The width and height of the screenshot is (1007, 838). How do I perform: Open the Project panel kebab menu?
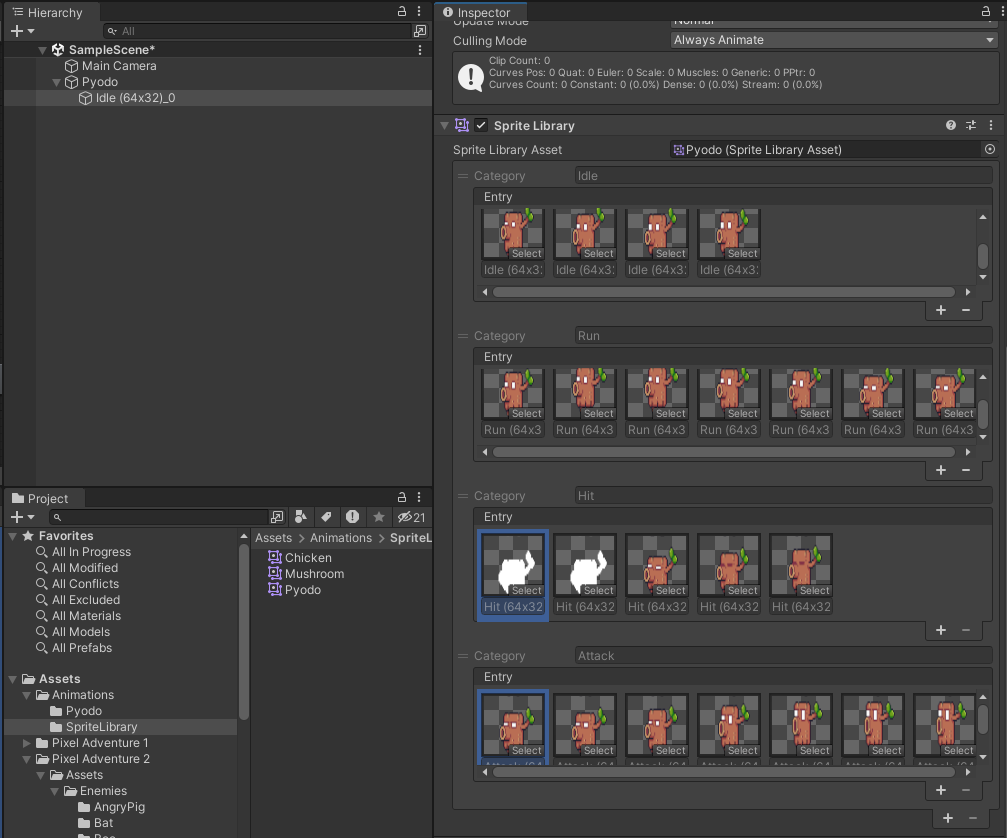pyautogui.click(x=419, y=497)
